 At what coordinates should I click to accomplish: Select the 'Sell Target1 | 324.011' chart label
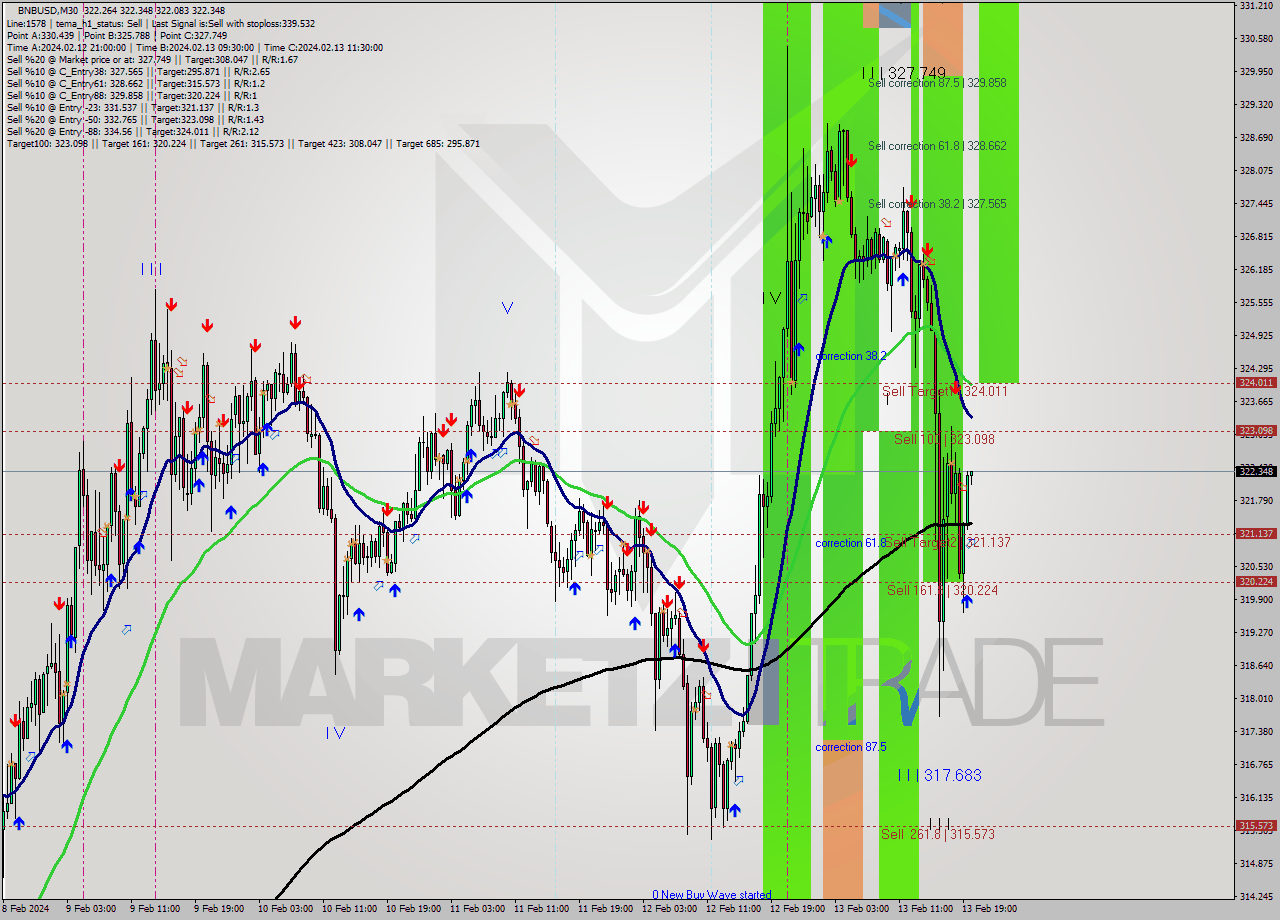click(x=944, y=391)
